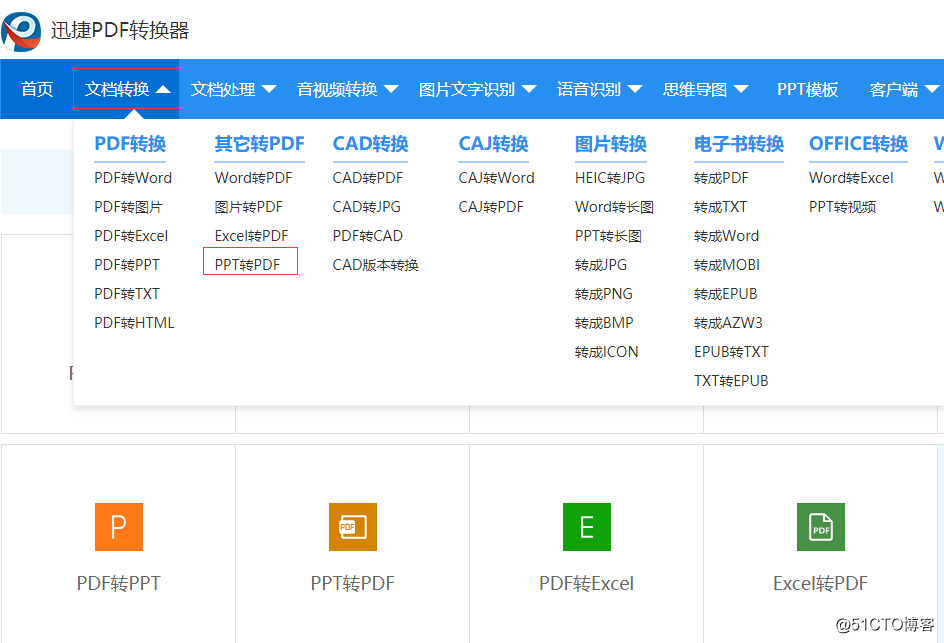Screen dimensions: 944x643
Task: Click the Excel转PDF tile icon
Action: [821, 527]
